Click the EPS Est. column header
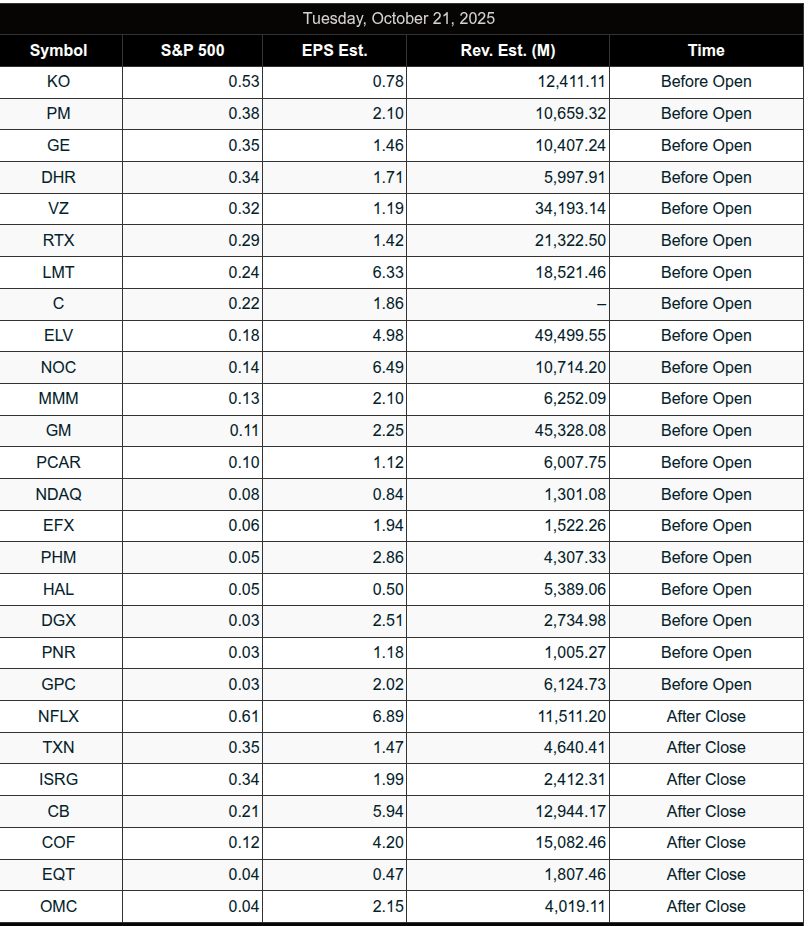Image resolution: width=812 pixels, height=926 pixels. [334, 50]
